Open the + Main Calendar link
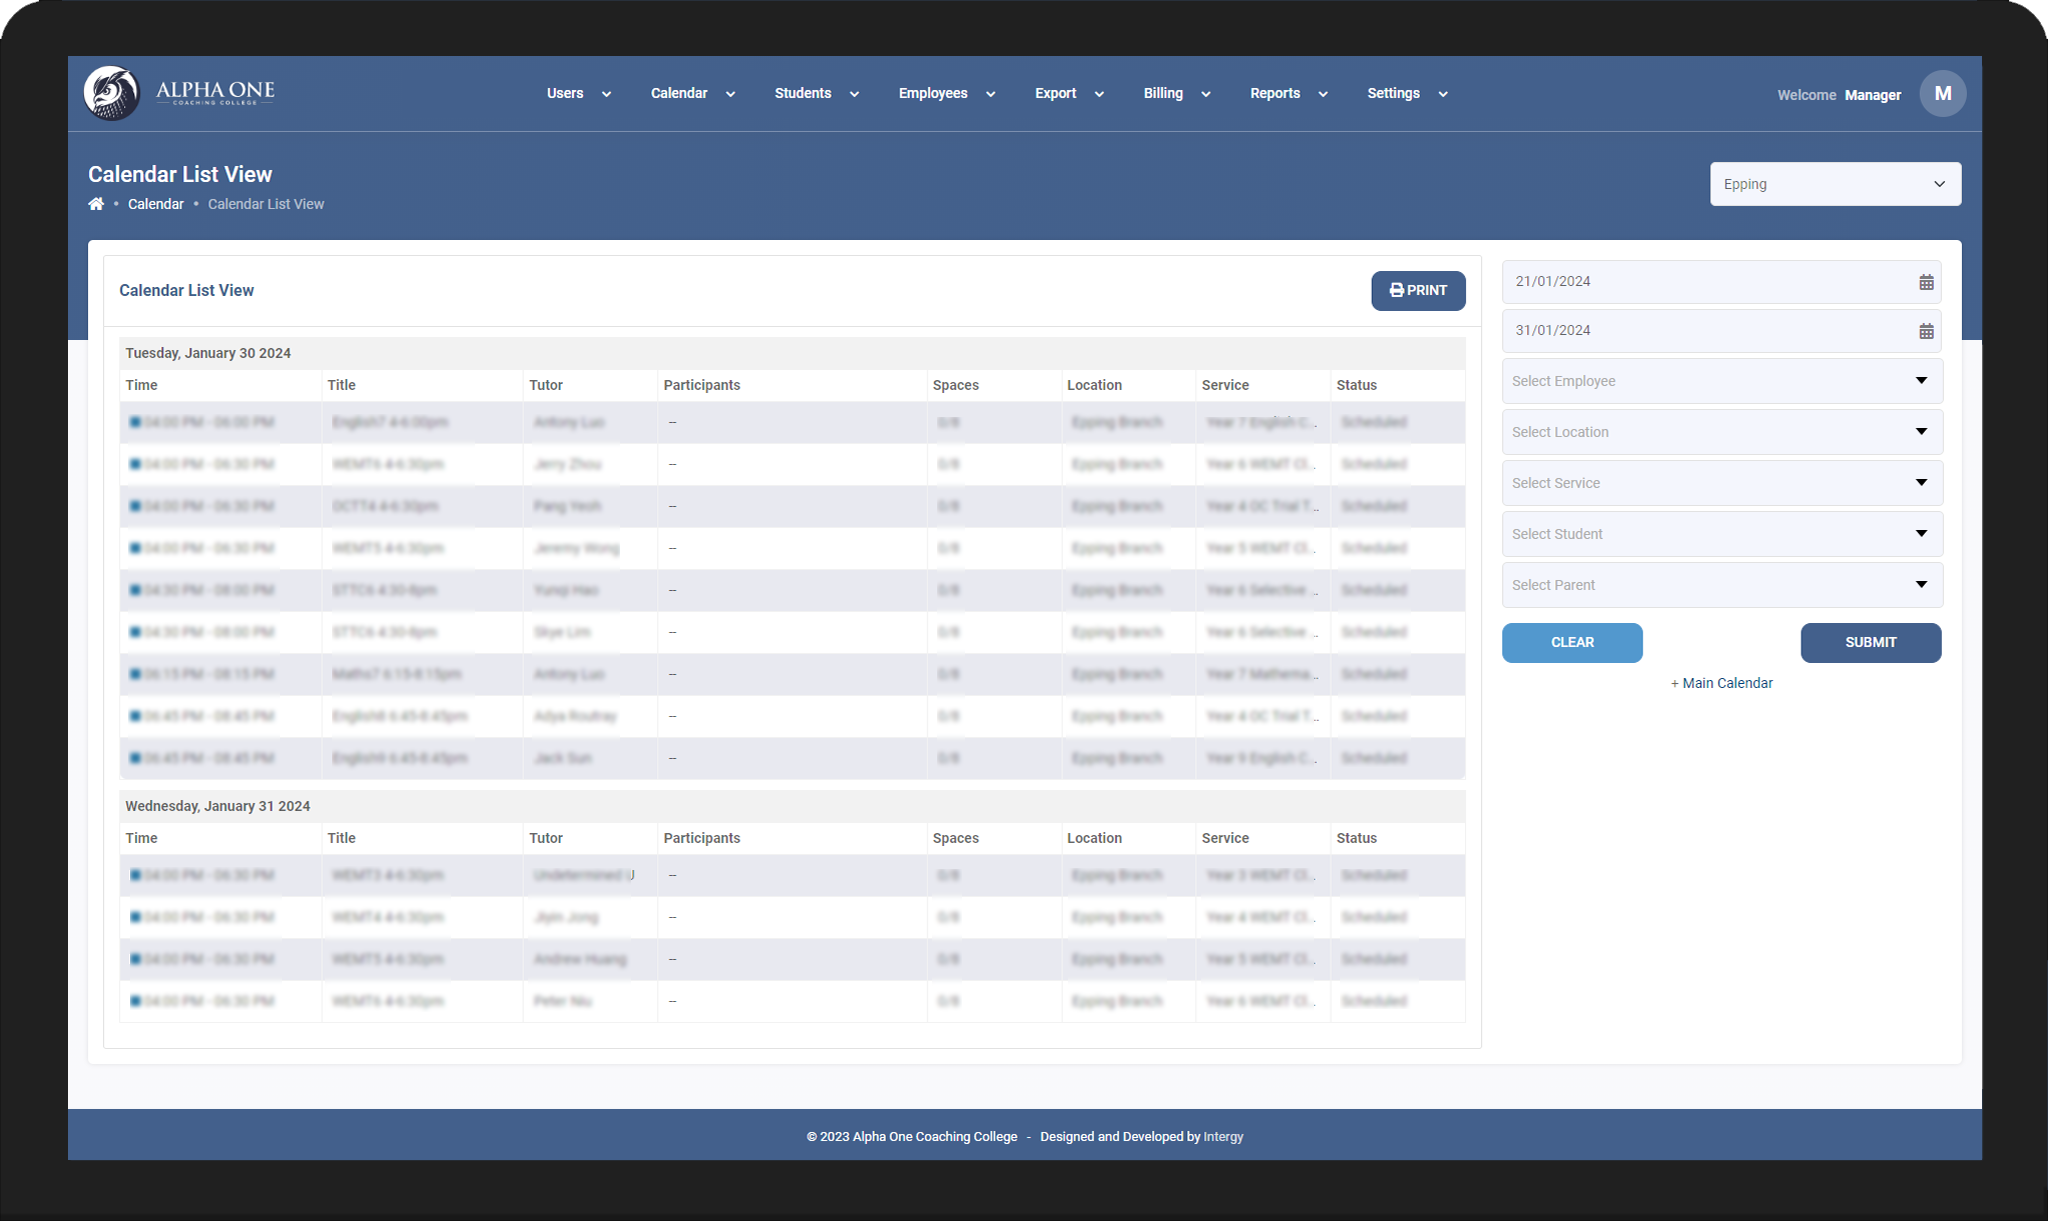 [1721, 683]
